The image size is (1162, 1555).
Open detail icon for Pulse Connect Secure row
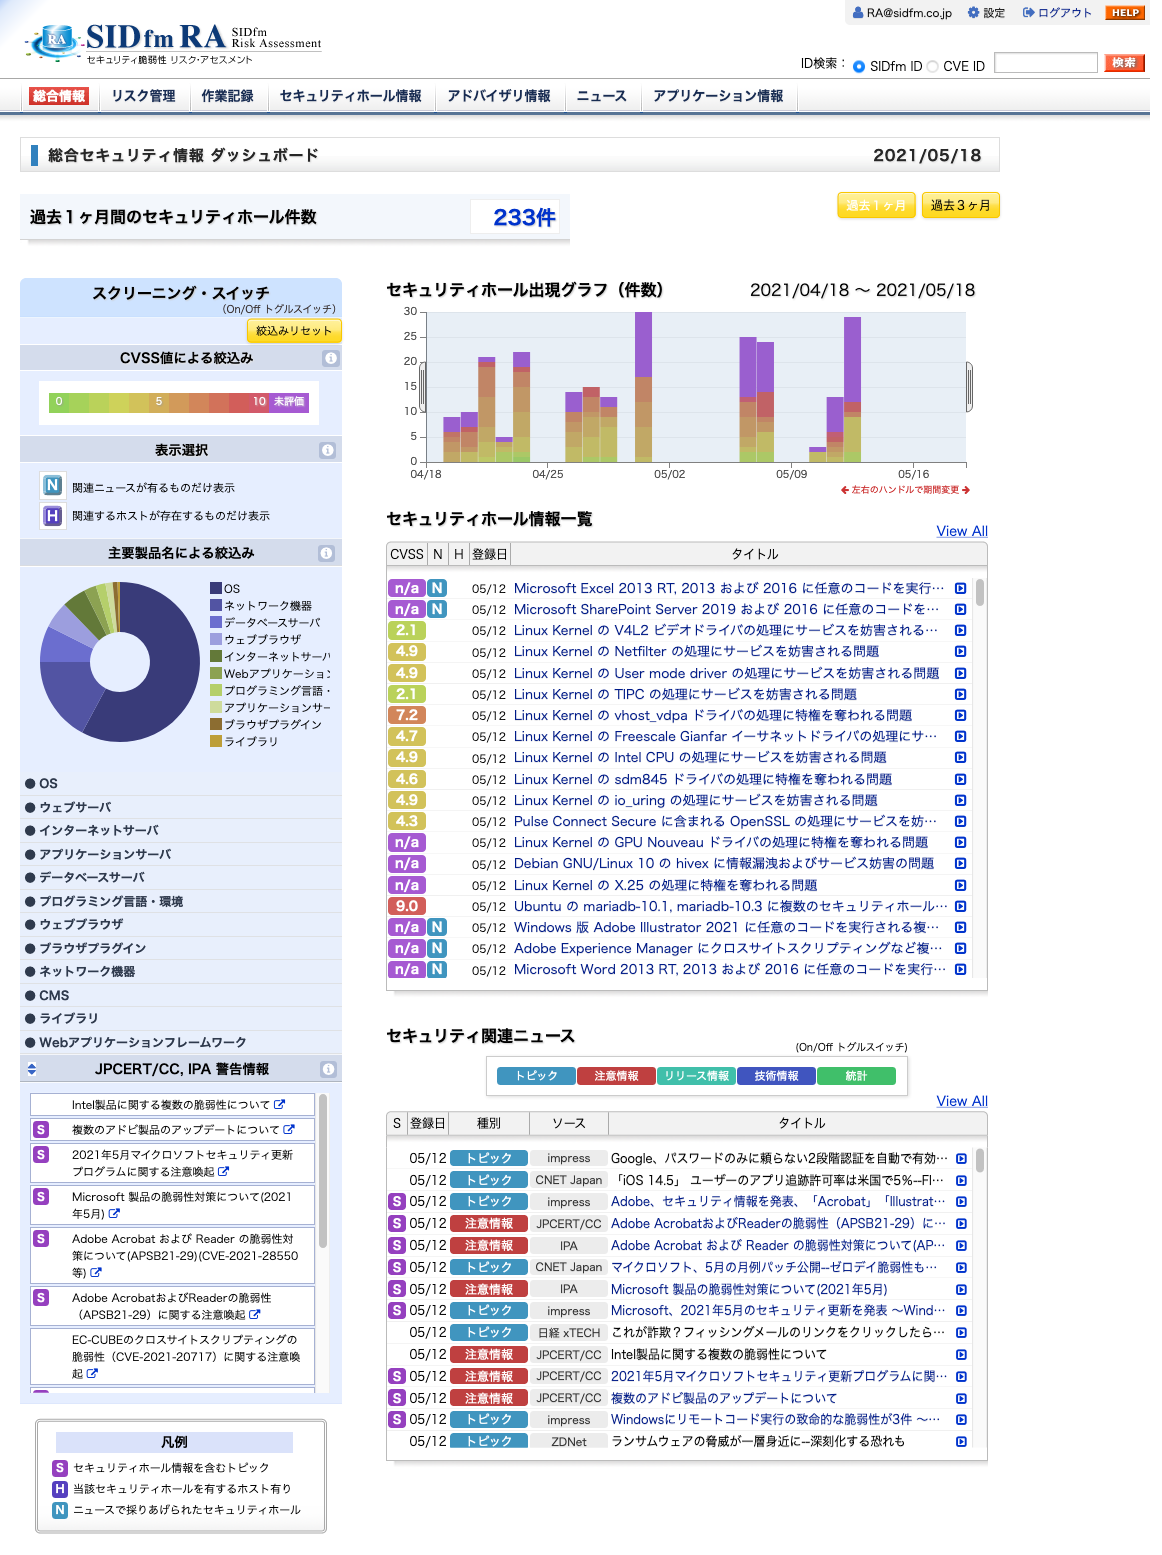[x=960, y=821]
